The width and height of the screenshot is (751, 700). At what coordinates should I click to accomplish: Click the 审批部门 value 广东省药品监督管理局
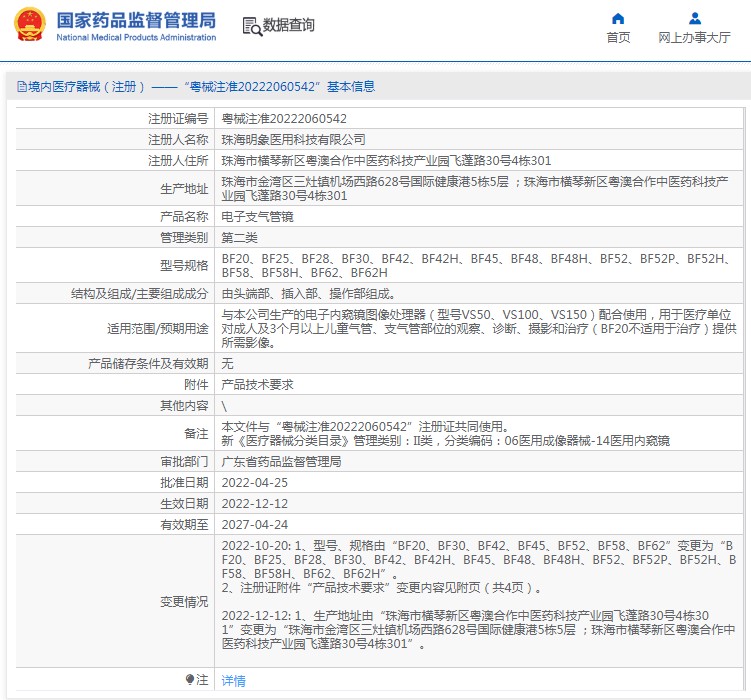281,462
